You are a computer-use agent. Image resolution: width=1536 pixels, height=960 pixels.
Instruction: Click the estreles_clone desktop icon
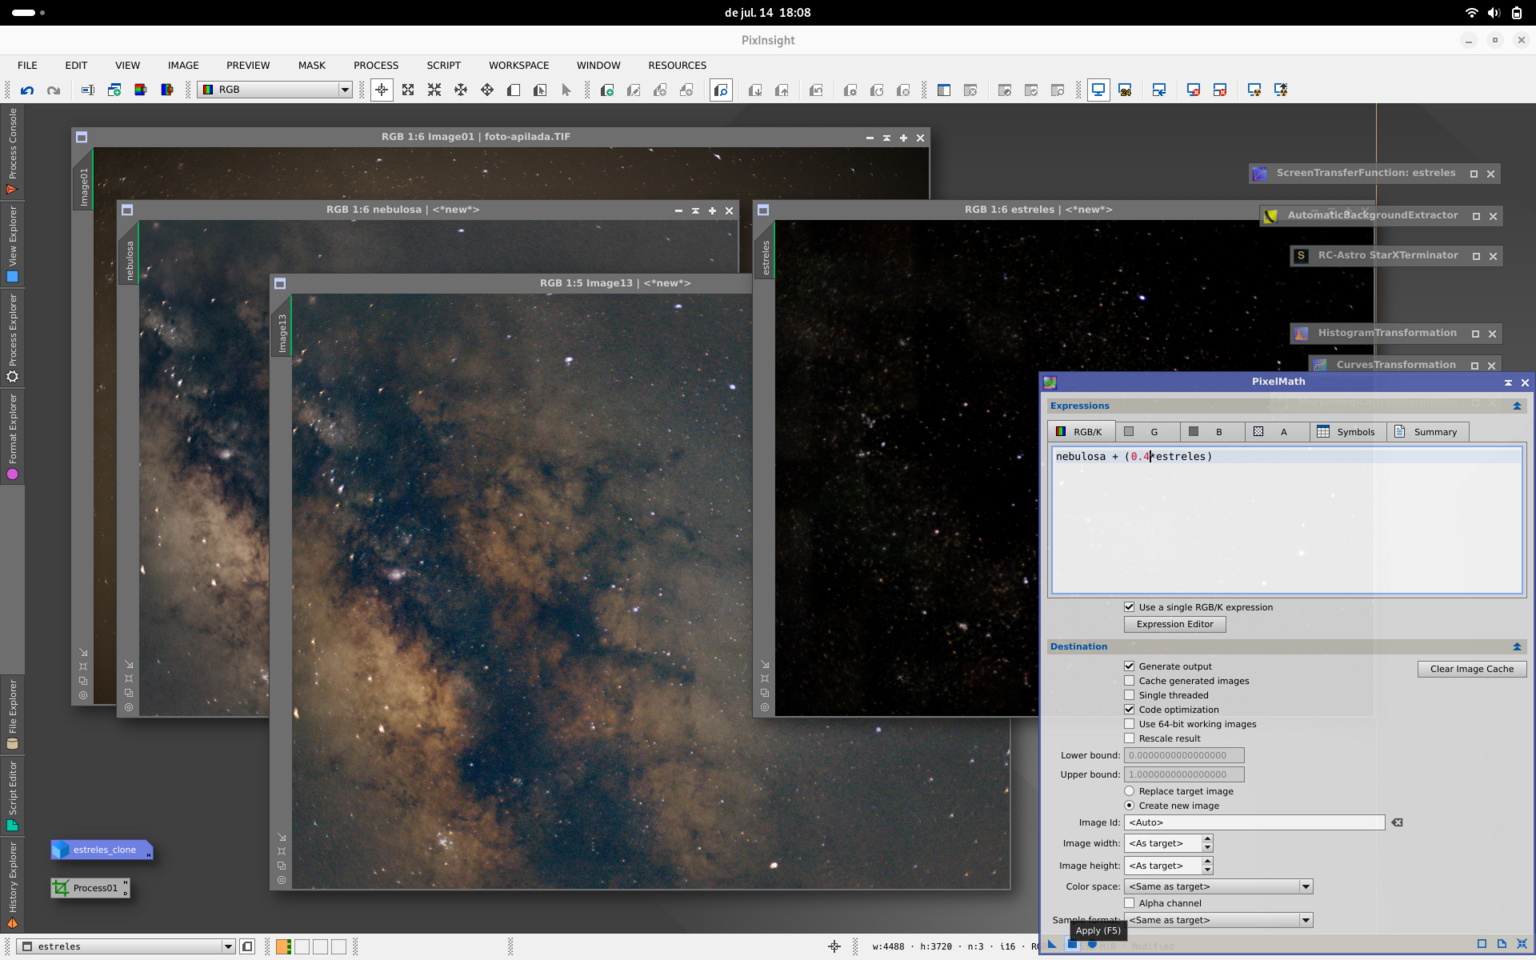click(x=102, y=850)
